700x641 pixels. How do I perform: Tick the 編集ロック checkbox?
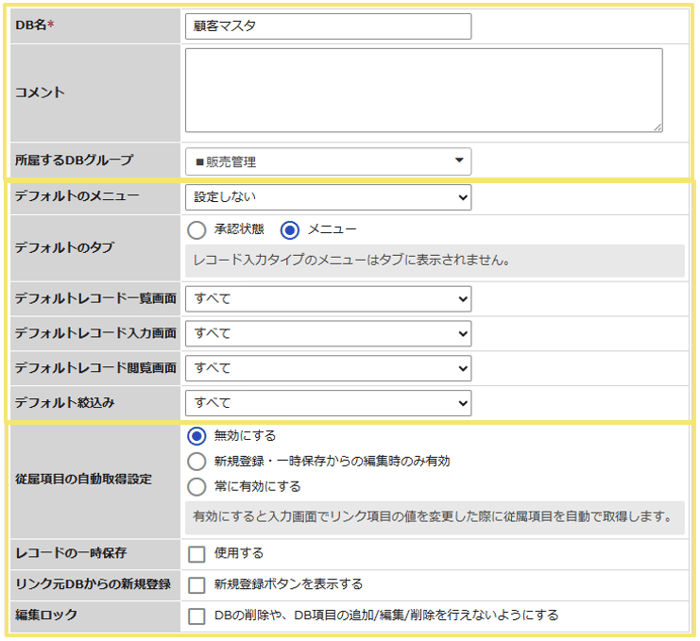[x=196, y=616]
